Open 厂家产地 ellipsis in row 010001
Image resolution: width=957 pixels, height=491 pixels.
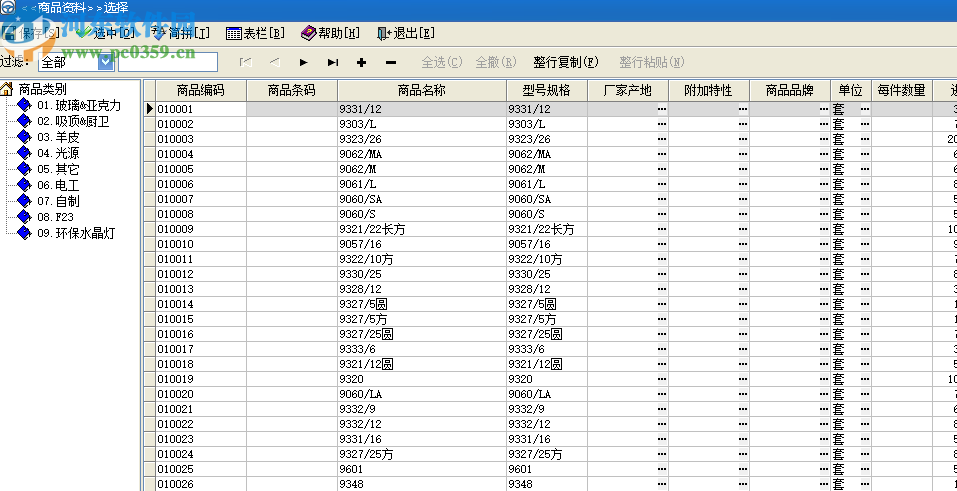[662, 109]
